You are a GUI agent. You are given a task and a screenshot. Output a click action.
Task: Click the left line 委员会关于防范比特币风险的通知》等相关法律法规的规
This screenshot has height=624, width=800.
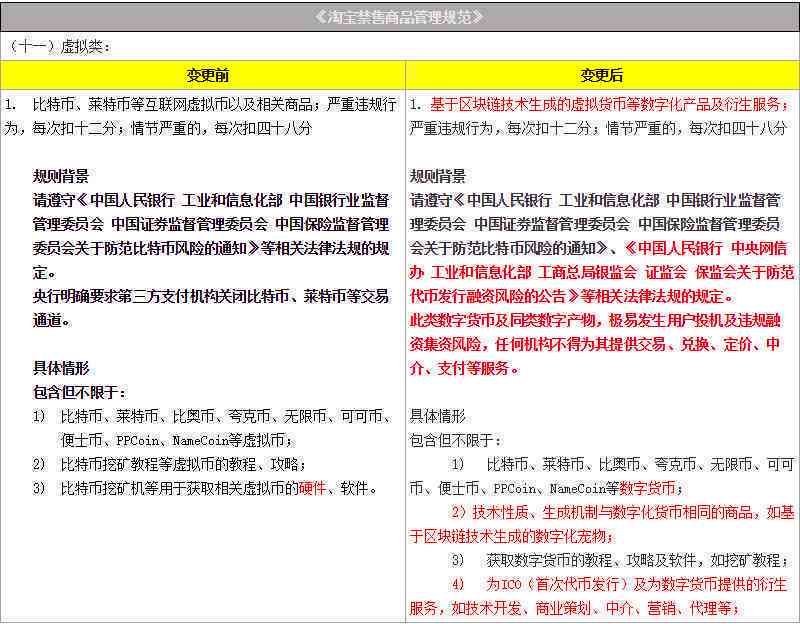[211, 248]
